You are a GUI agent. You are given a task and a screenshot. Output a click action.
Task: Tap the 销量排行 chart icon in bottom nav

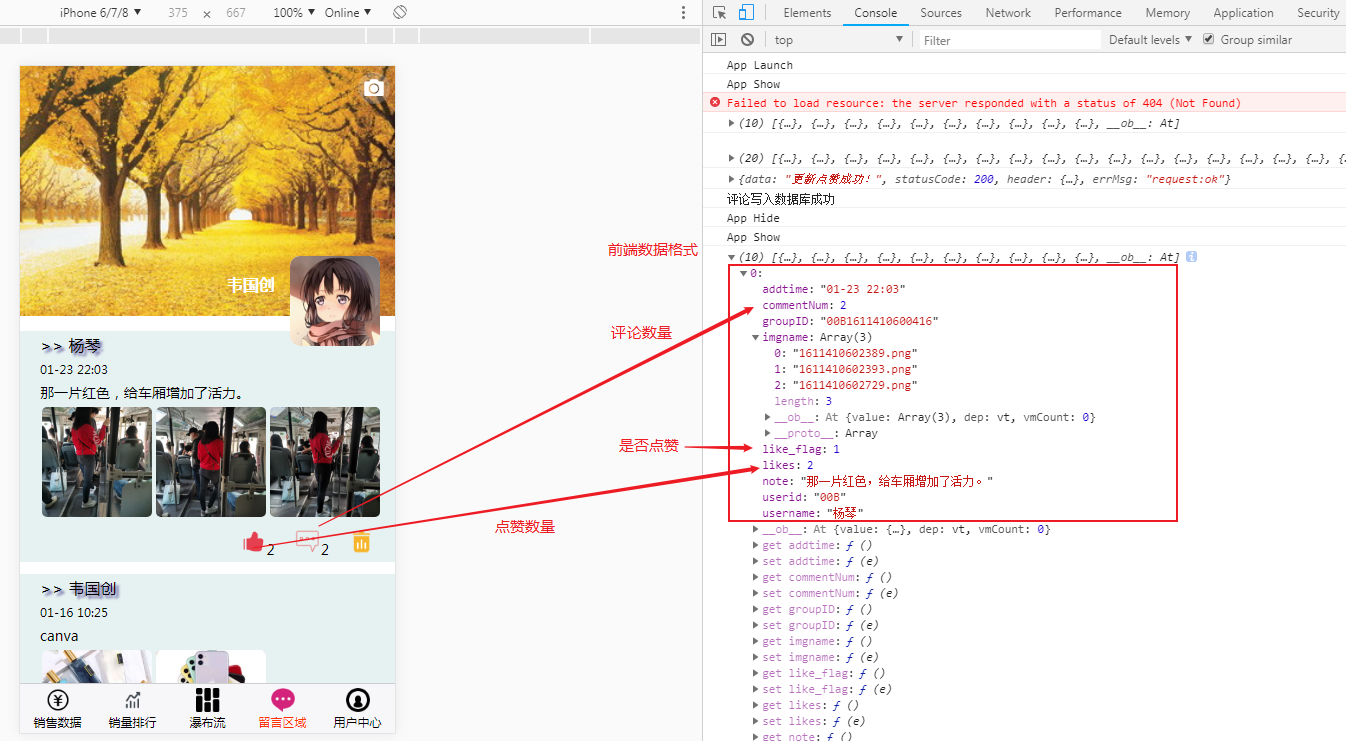[132, 702]
